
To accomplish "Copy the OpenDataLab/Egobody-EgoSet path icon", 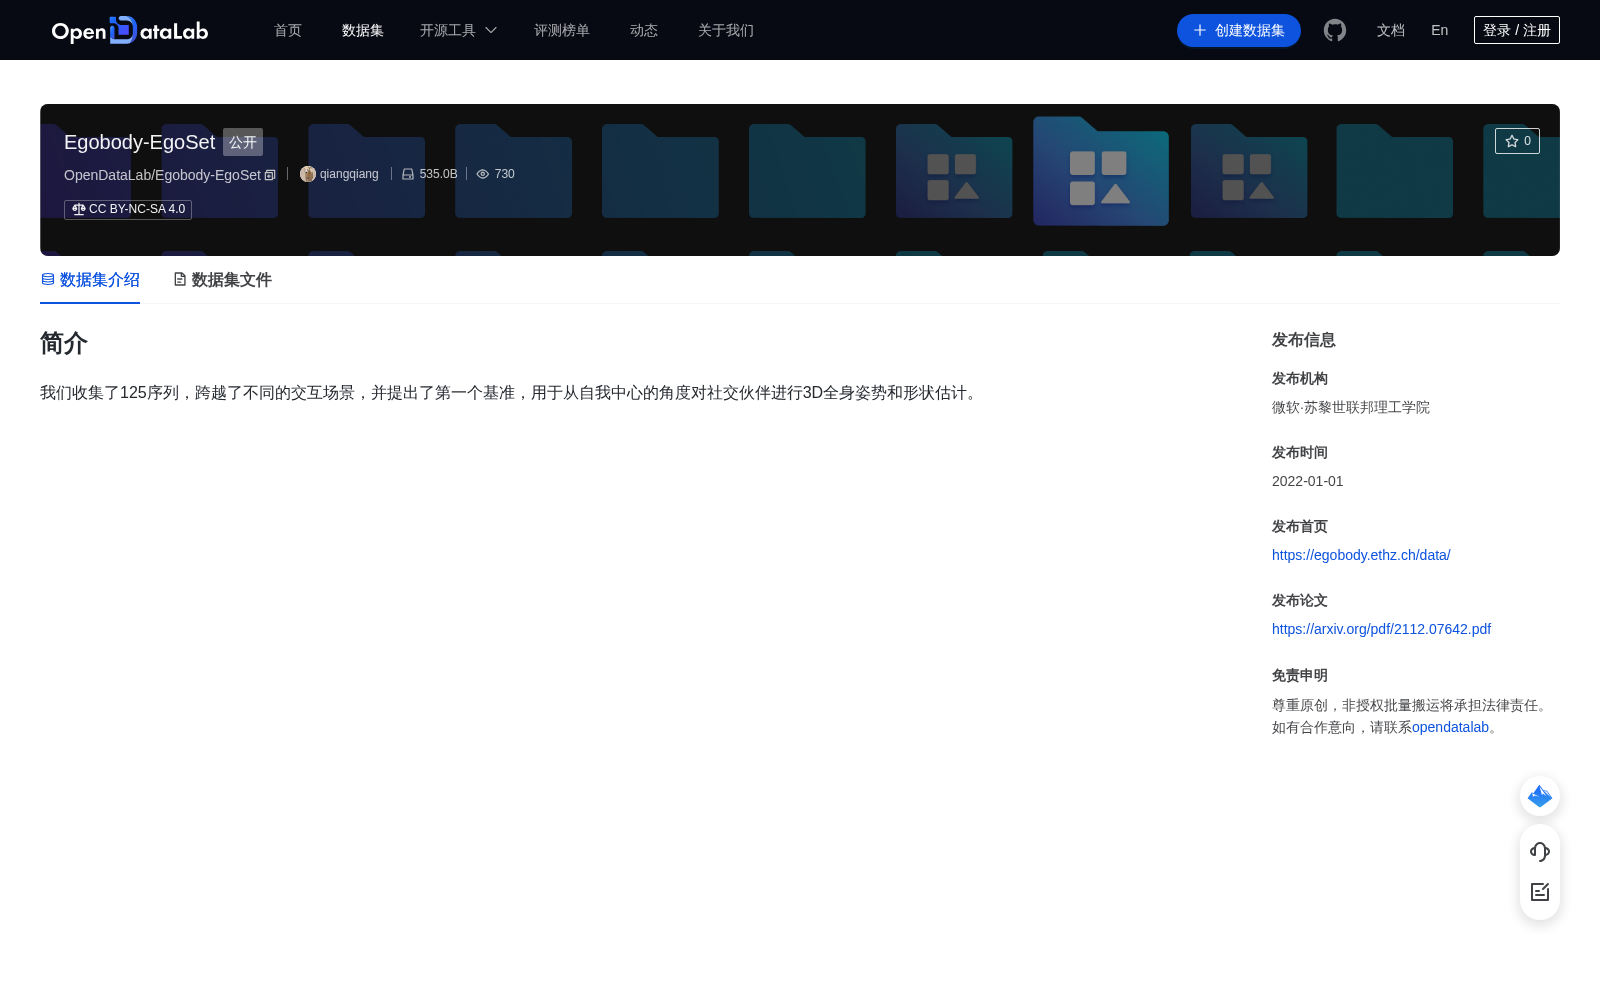I will pos(270,175).
